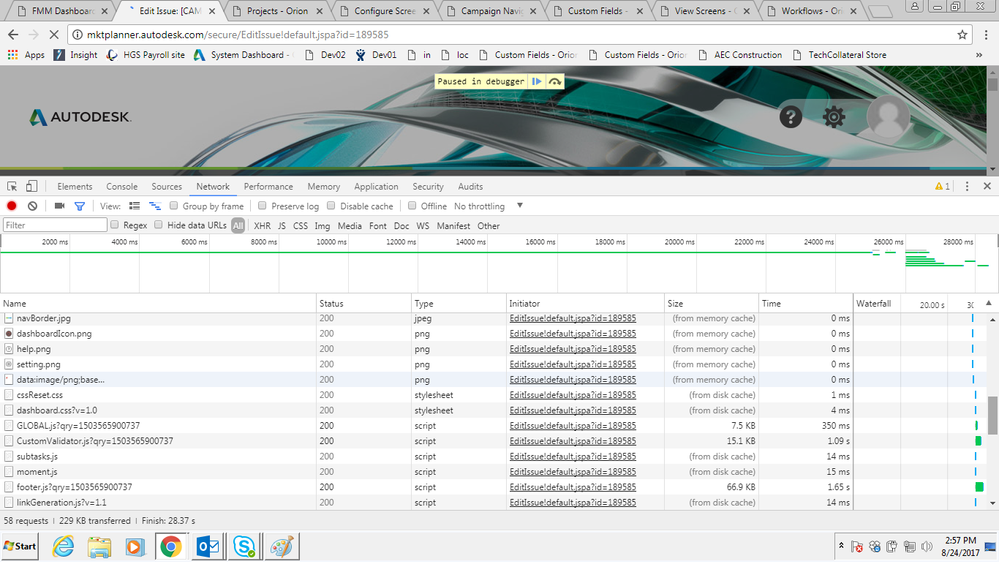Viewport: 999px width, 562px height.
Task: Open the No throttling dropdown
Action: click(488, 206)
